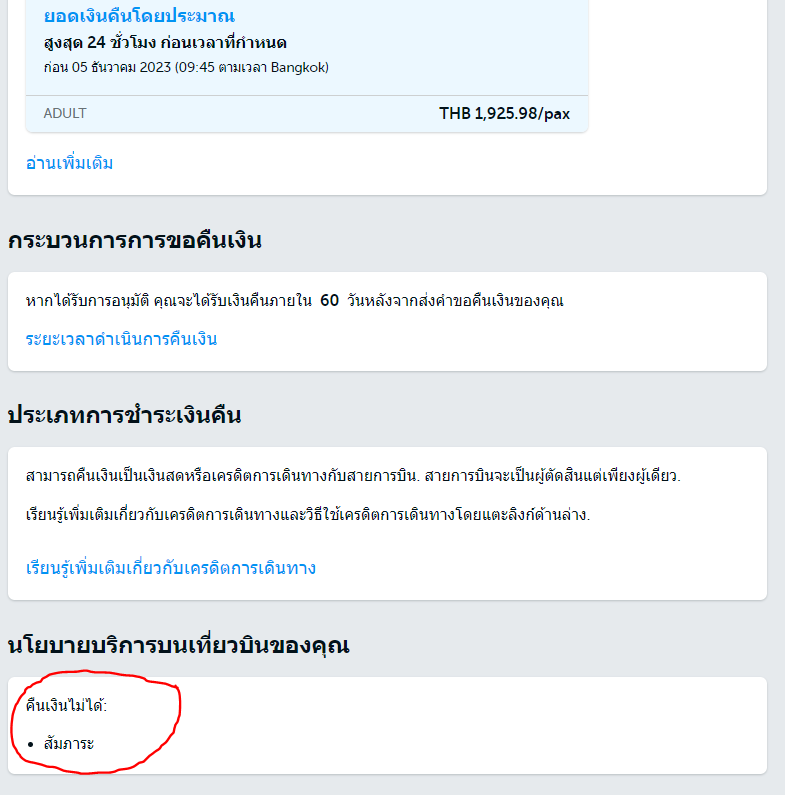Click the sentence ending โดยแตะลิงก์ด้านล่าง
Screen dimensions: 785x795
[308, 515]
